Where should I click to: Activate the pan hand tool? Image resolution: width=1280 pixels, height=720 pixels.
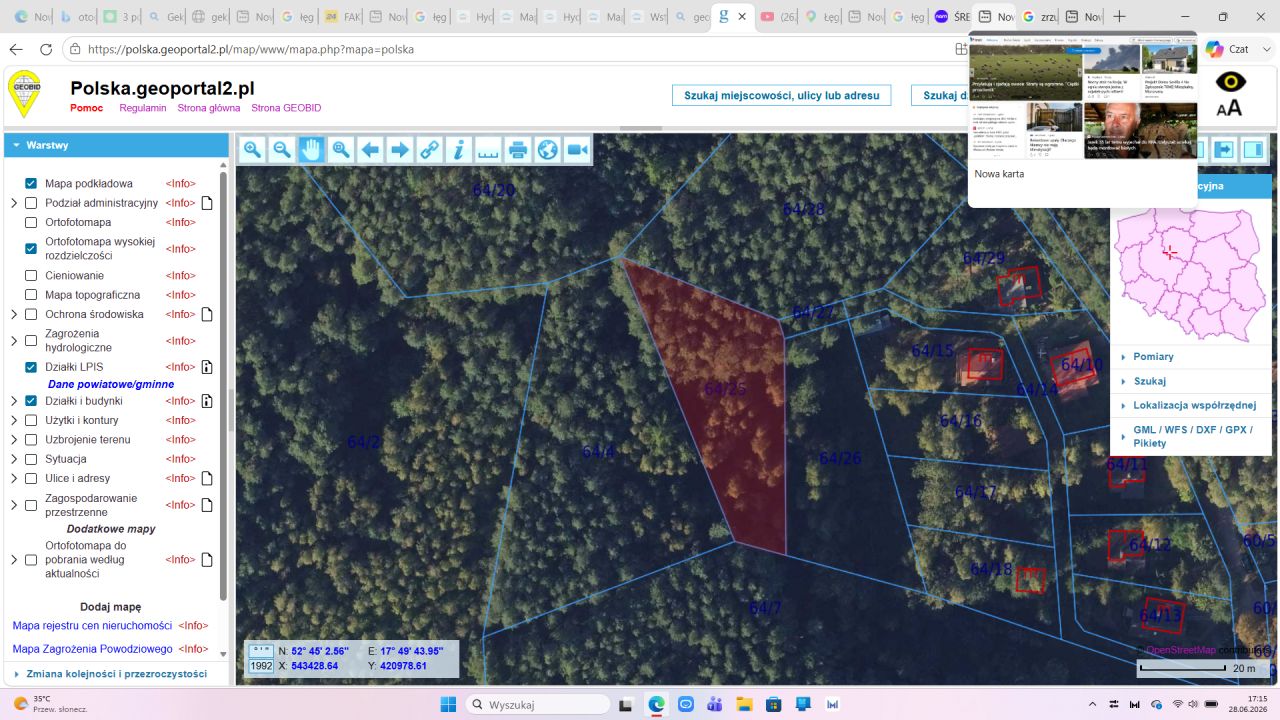pos(312,150)
